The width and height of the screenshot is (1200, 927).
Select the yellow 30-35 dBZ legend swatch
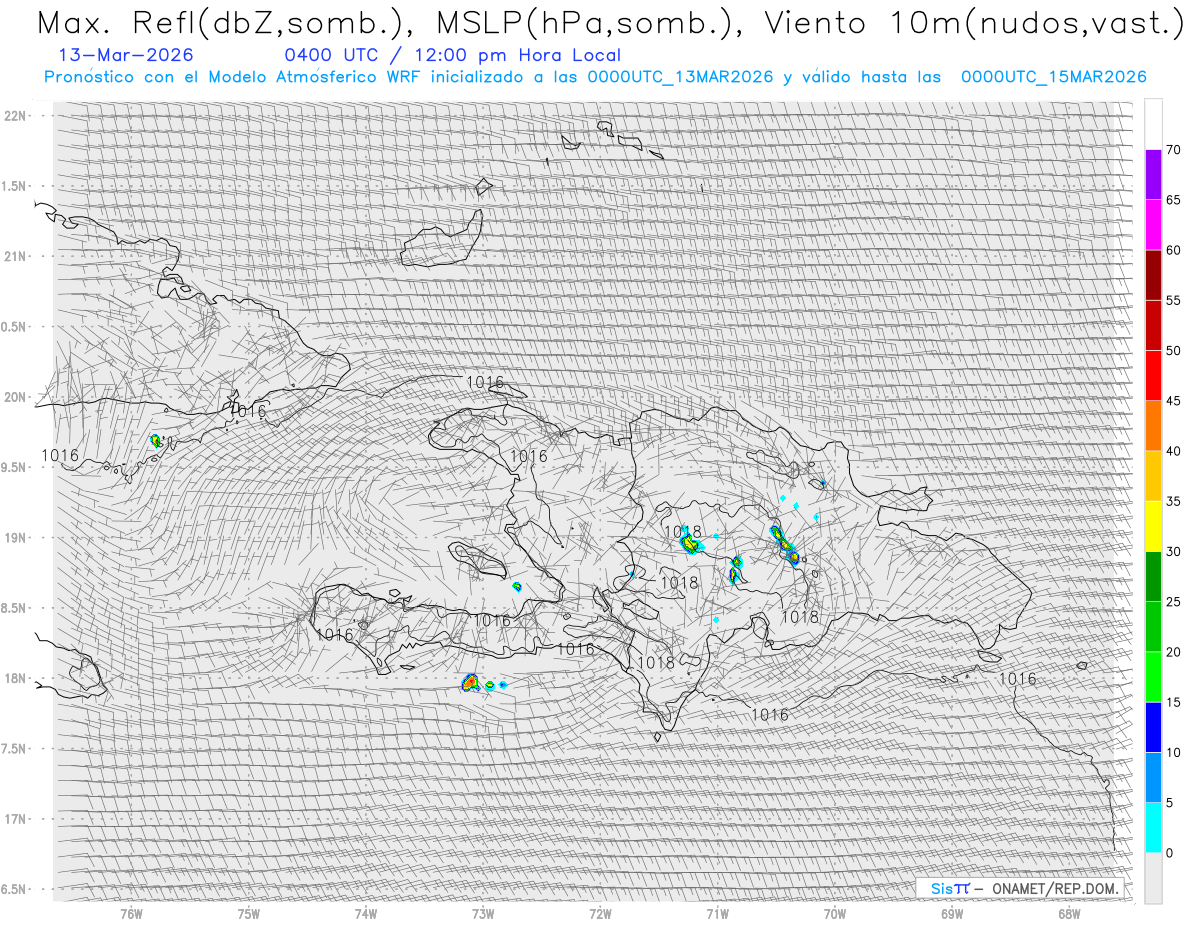point(1153,526)
